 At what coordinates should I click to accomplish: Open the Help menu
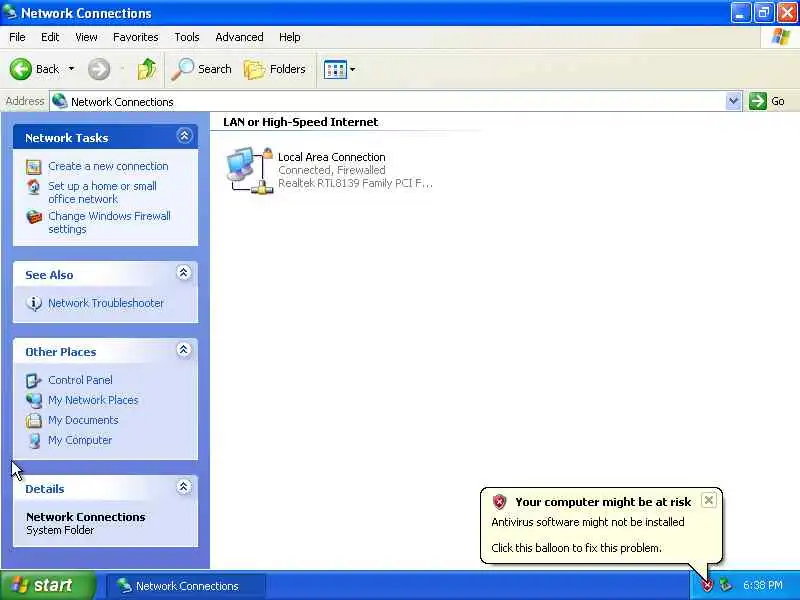[289, 37]
